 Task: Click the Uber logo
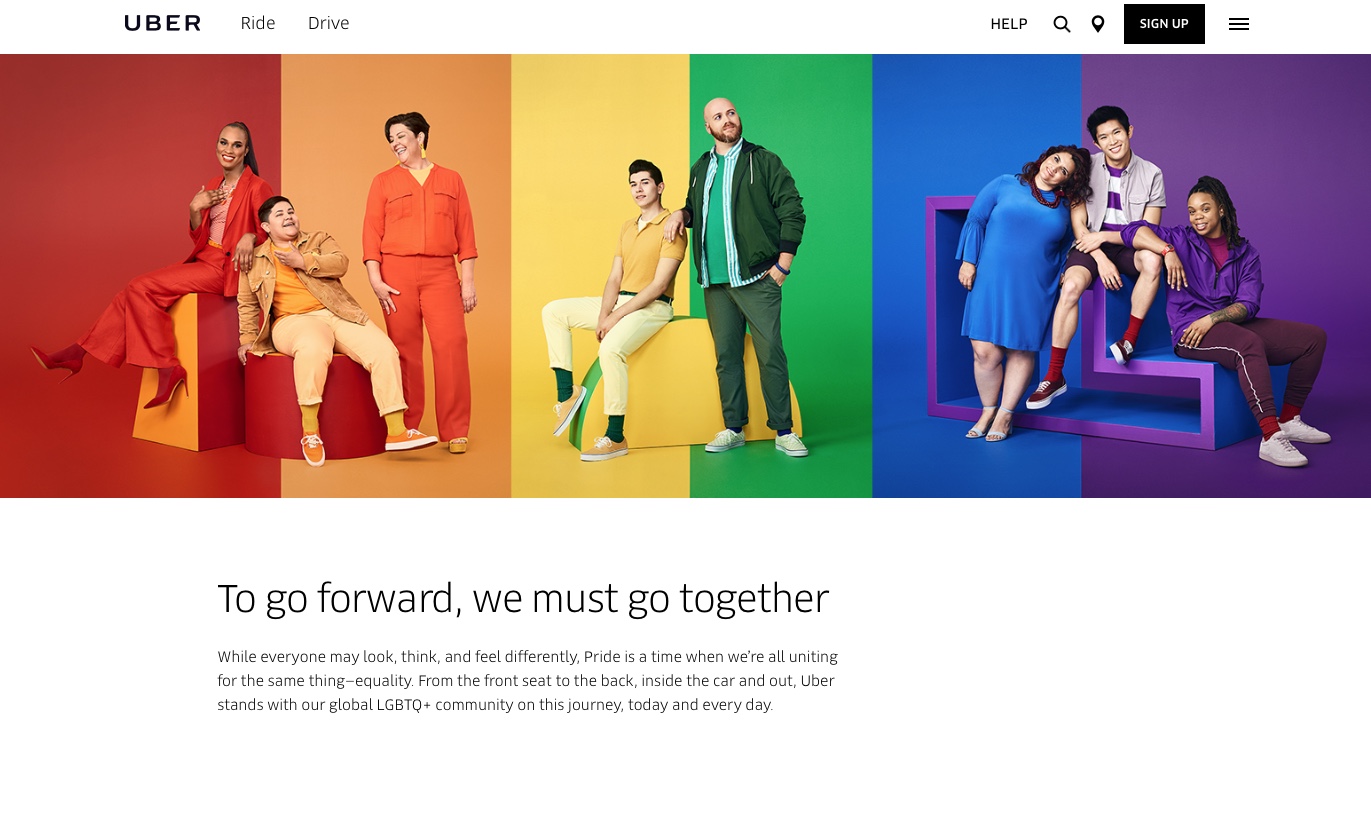pos(162,23)
